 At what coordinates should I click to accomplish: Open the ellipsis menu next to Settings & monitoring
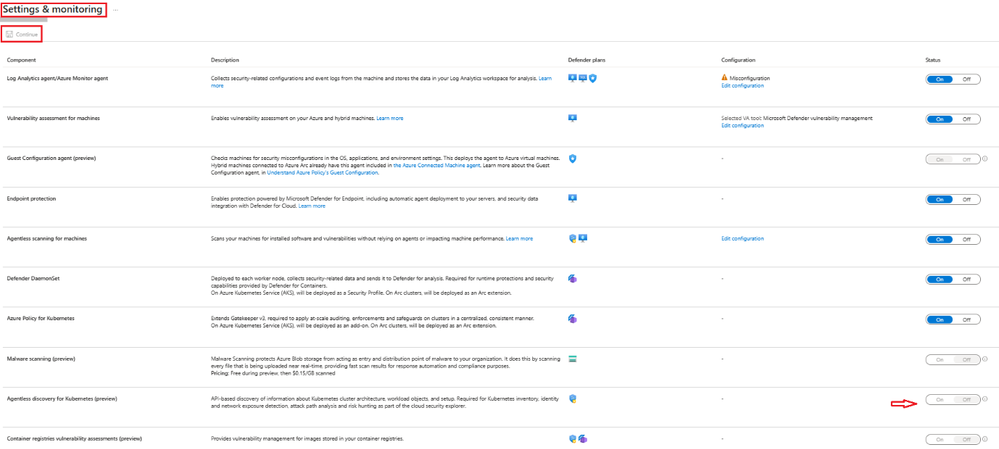pyautogui.click(x=115, y=11)
